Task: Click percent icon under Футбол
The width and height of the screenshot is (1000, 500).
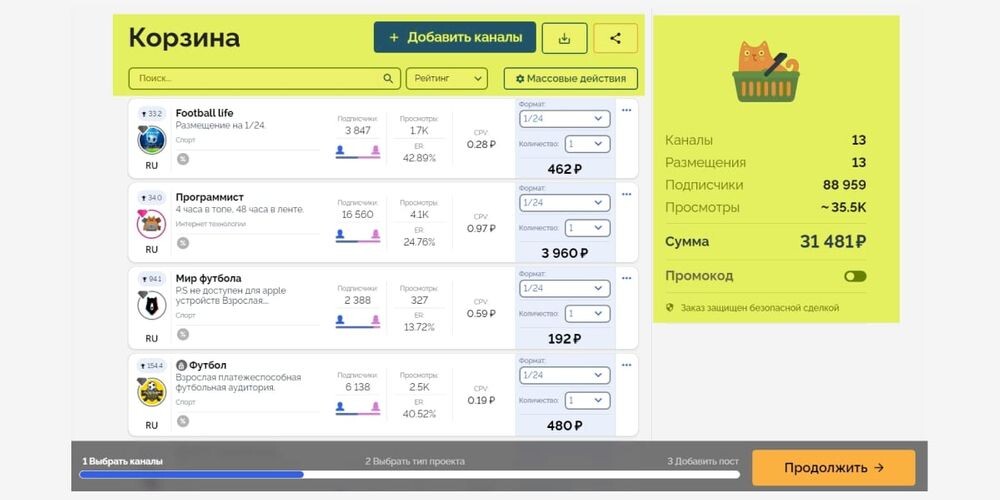Action: pos(182,421)
